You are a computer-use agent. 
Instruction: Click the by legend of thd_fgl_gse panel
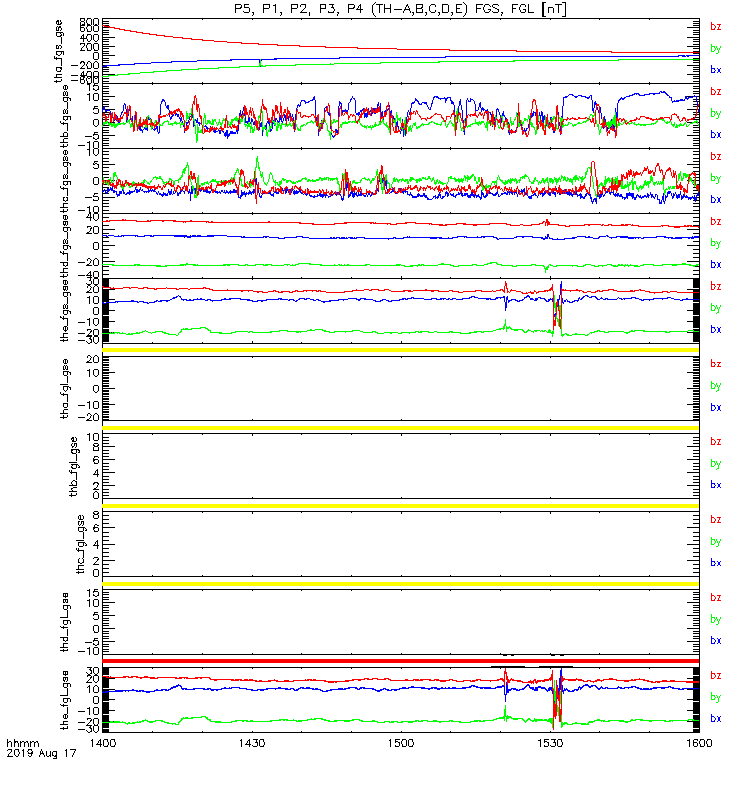[716, 619]
